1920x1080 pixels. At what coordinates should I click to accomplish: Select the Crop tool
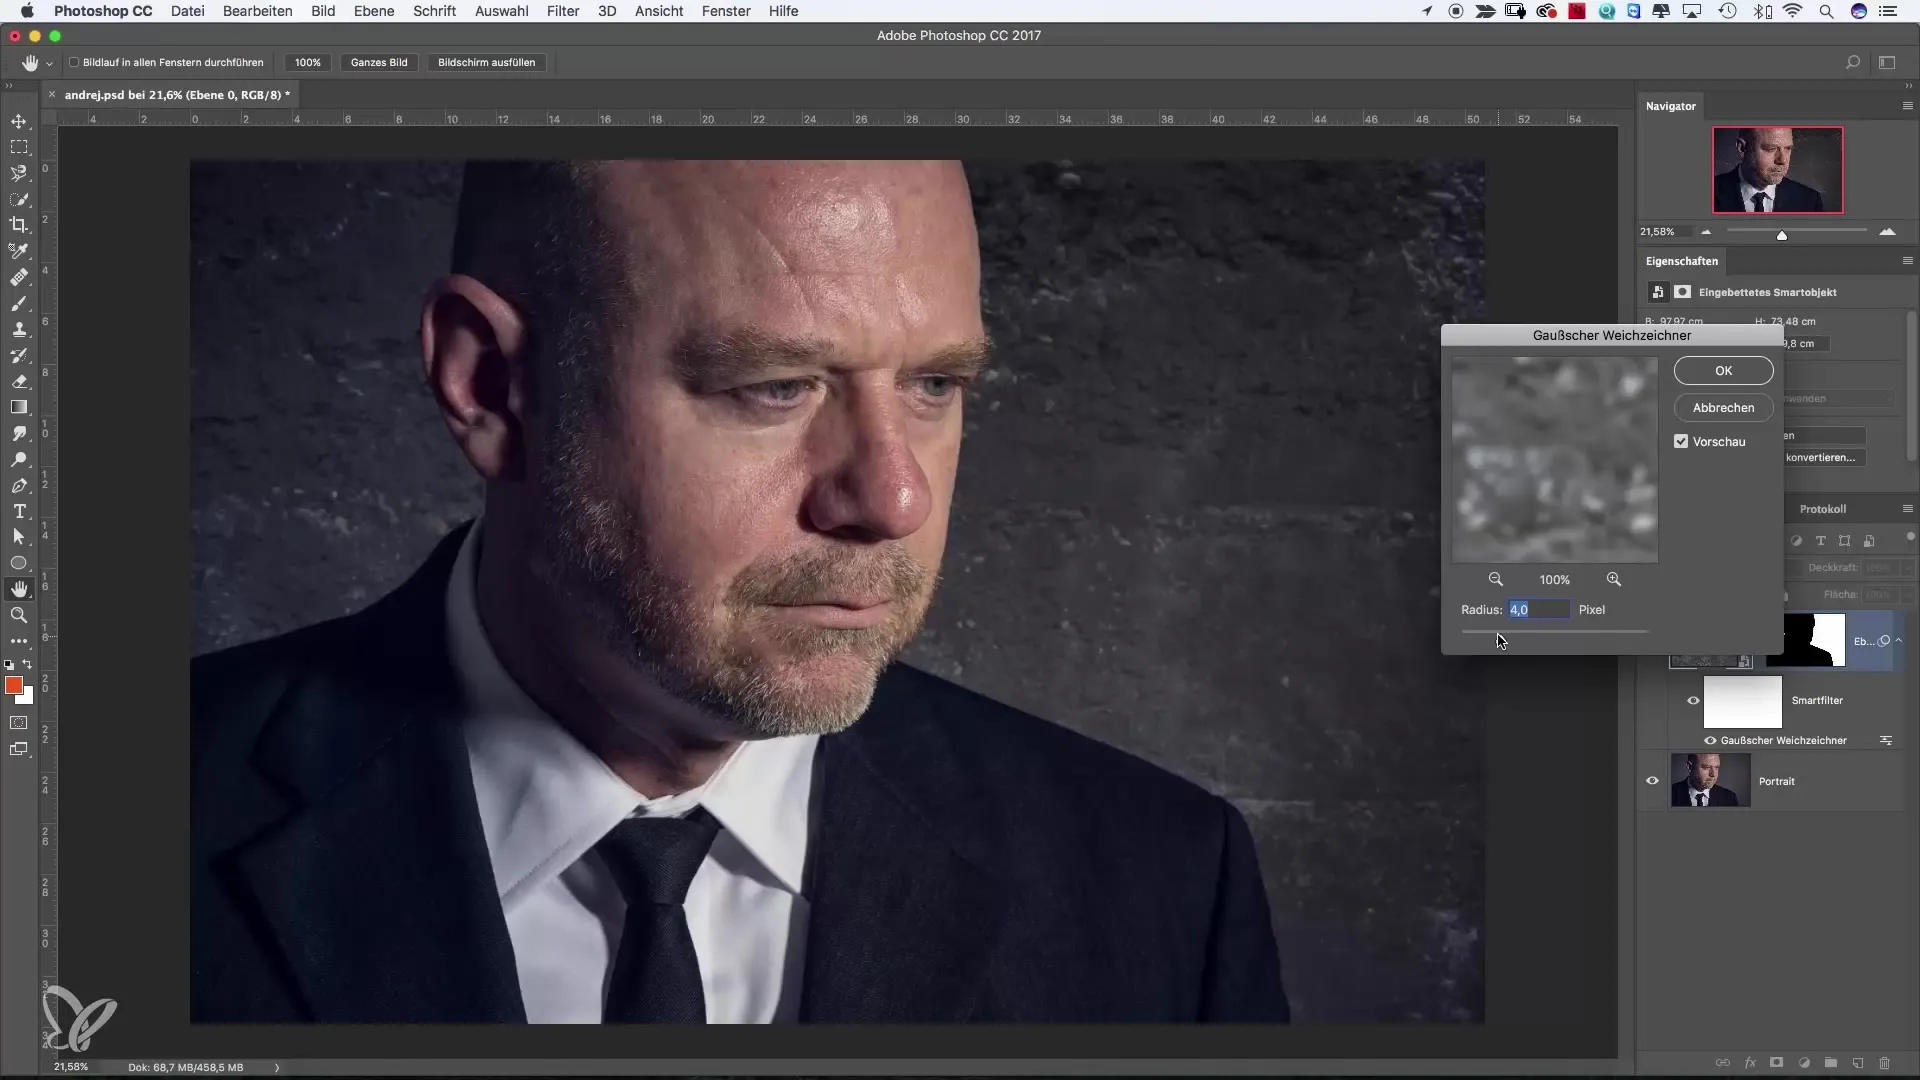pos(19,225)
